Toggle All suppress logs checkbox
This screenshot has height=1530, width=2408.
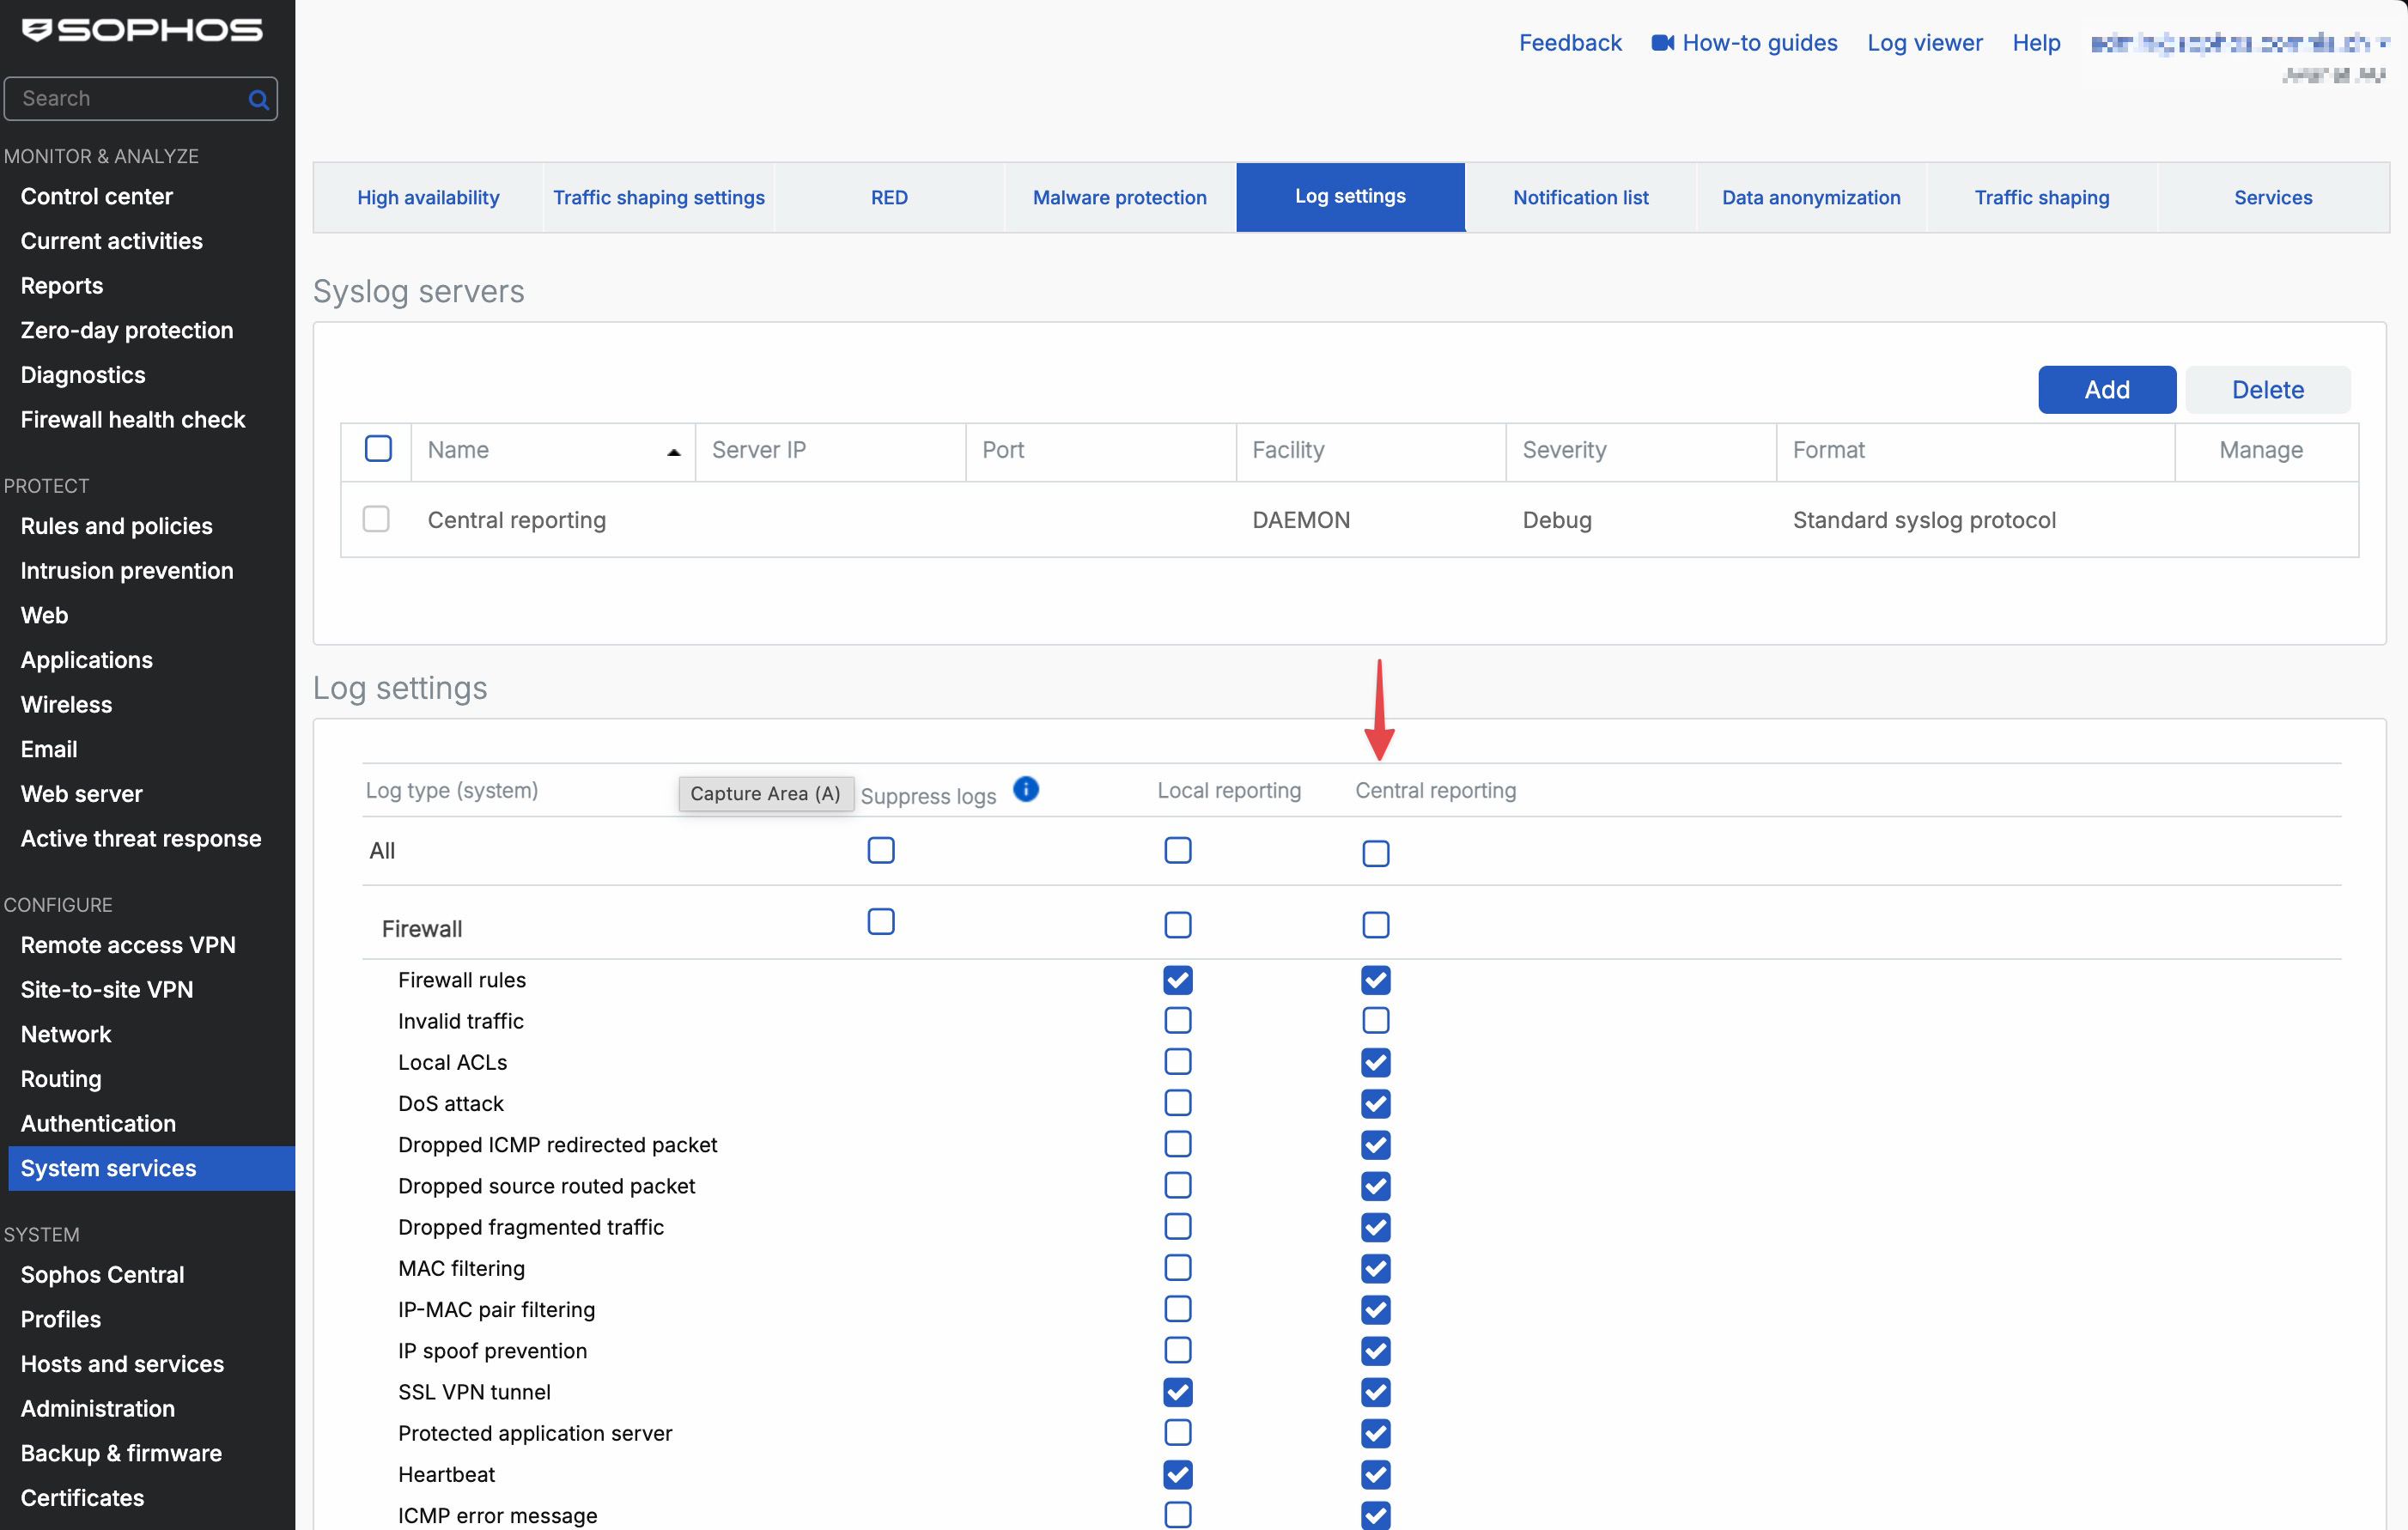click(x=880, y=850)
